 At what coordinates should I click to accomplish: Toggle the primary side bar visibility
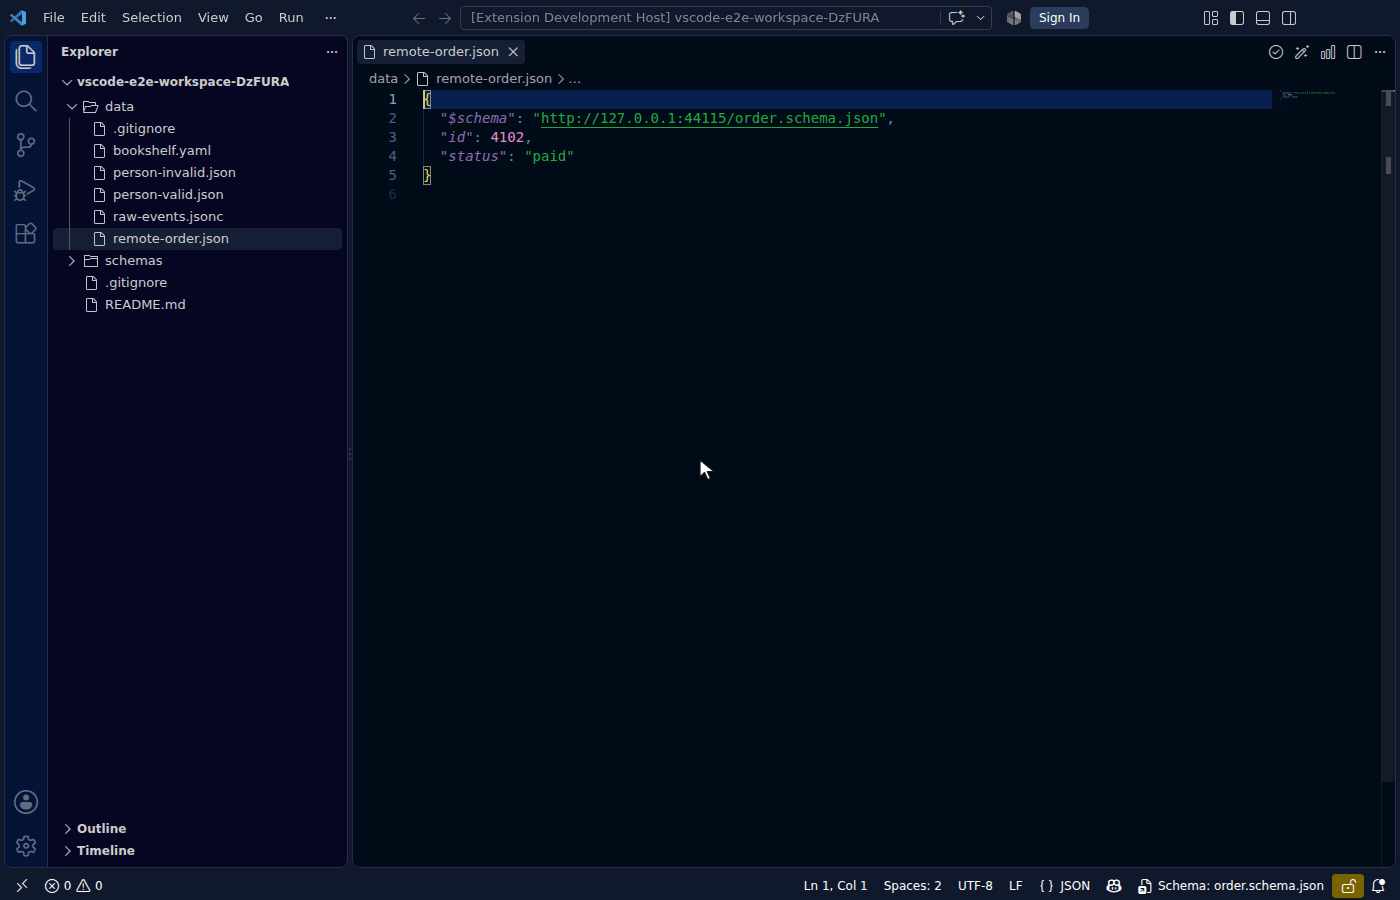pyautogui.click(x=1237, y=18)
